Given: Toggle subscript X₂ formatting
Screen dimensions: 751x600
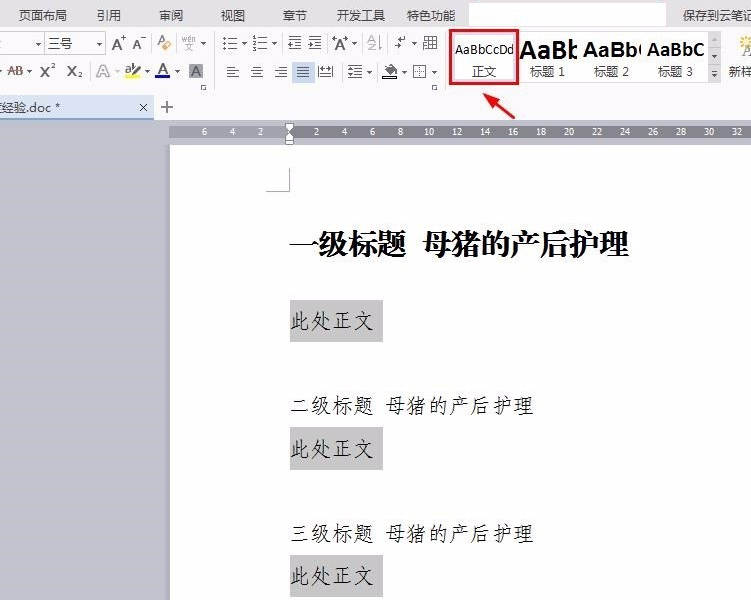Looking at the screenshot, I should 74,72.
